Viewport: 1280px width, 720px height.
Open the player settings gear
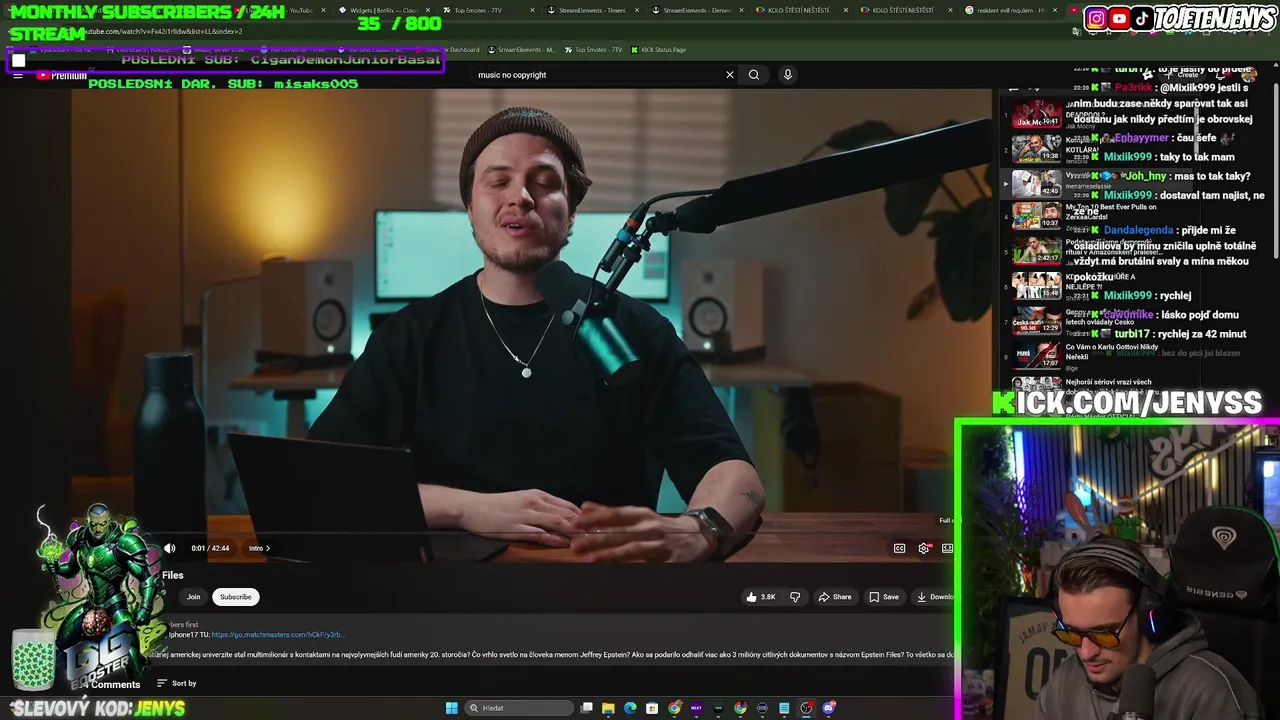click(x=924, y=548)
